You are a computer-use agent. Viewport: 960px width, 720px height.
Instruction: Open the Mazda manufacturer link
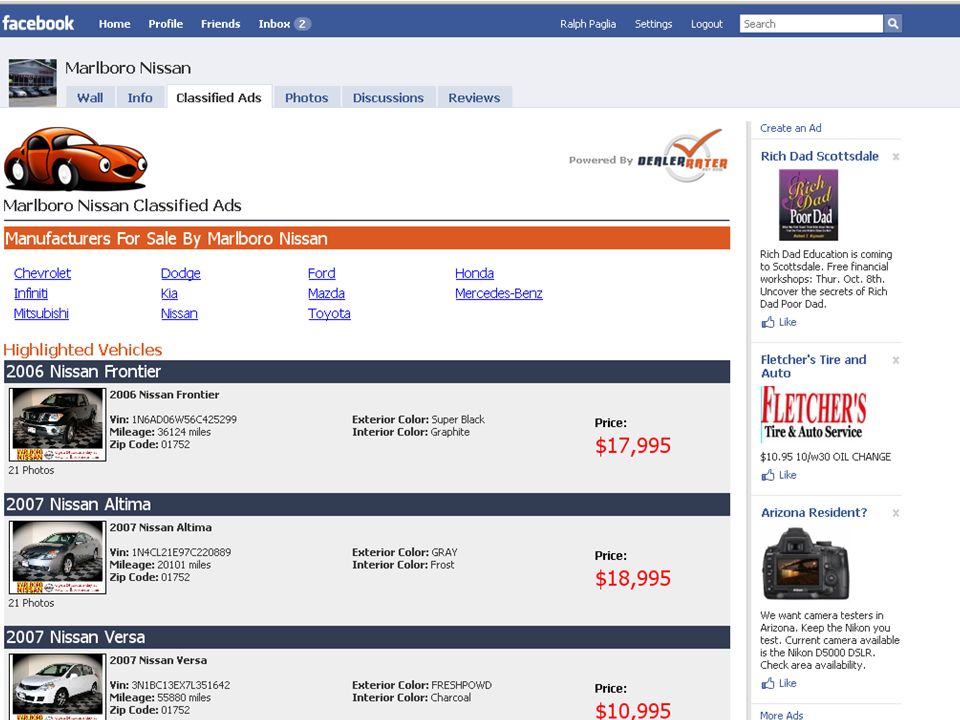(326, 293)
